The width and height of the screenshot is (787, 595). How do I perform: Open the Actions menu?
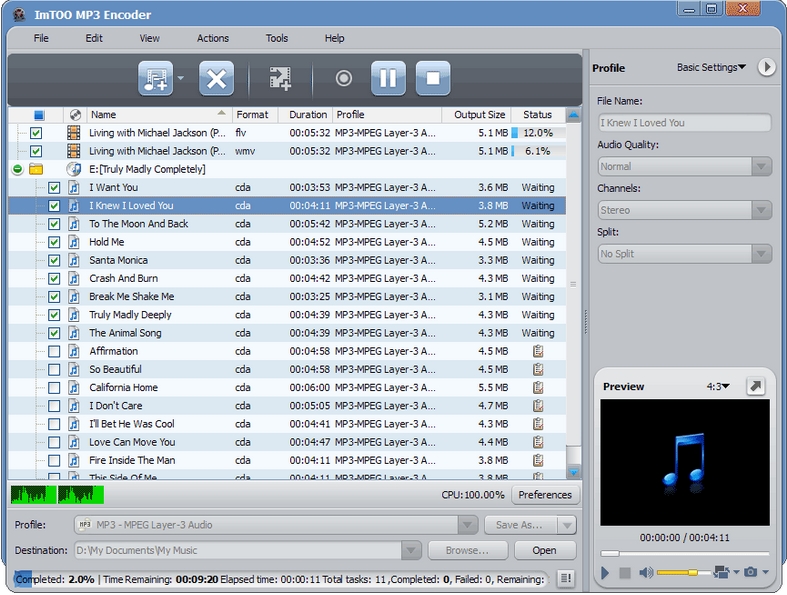(212, 38)
